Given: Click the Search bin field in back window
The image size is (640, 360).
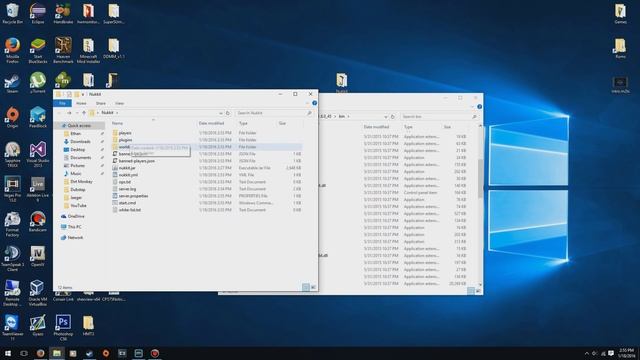Looking at the screenshot, I should (439, 117).
